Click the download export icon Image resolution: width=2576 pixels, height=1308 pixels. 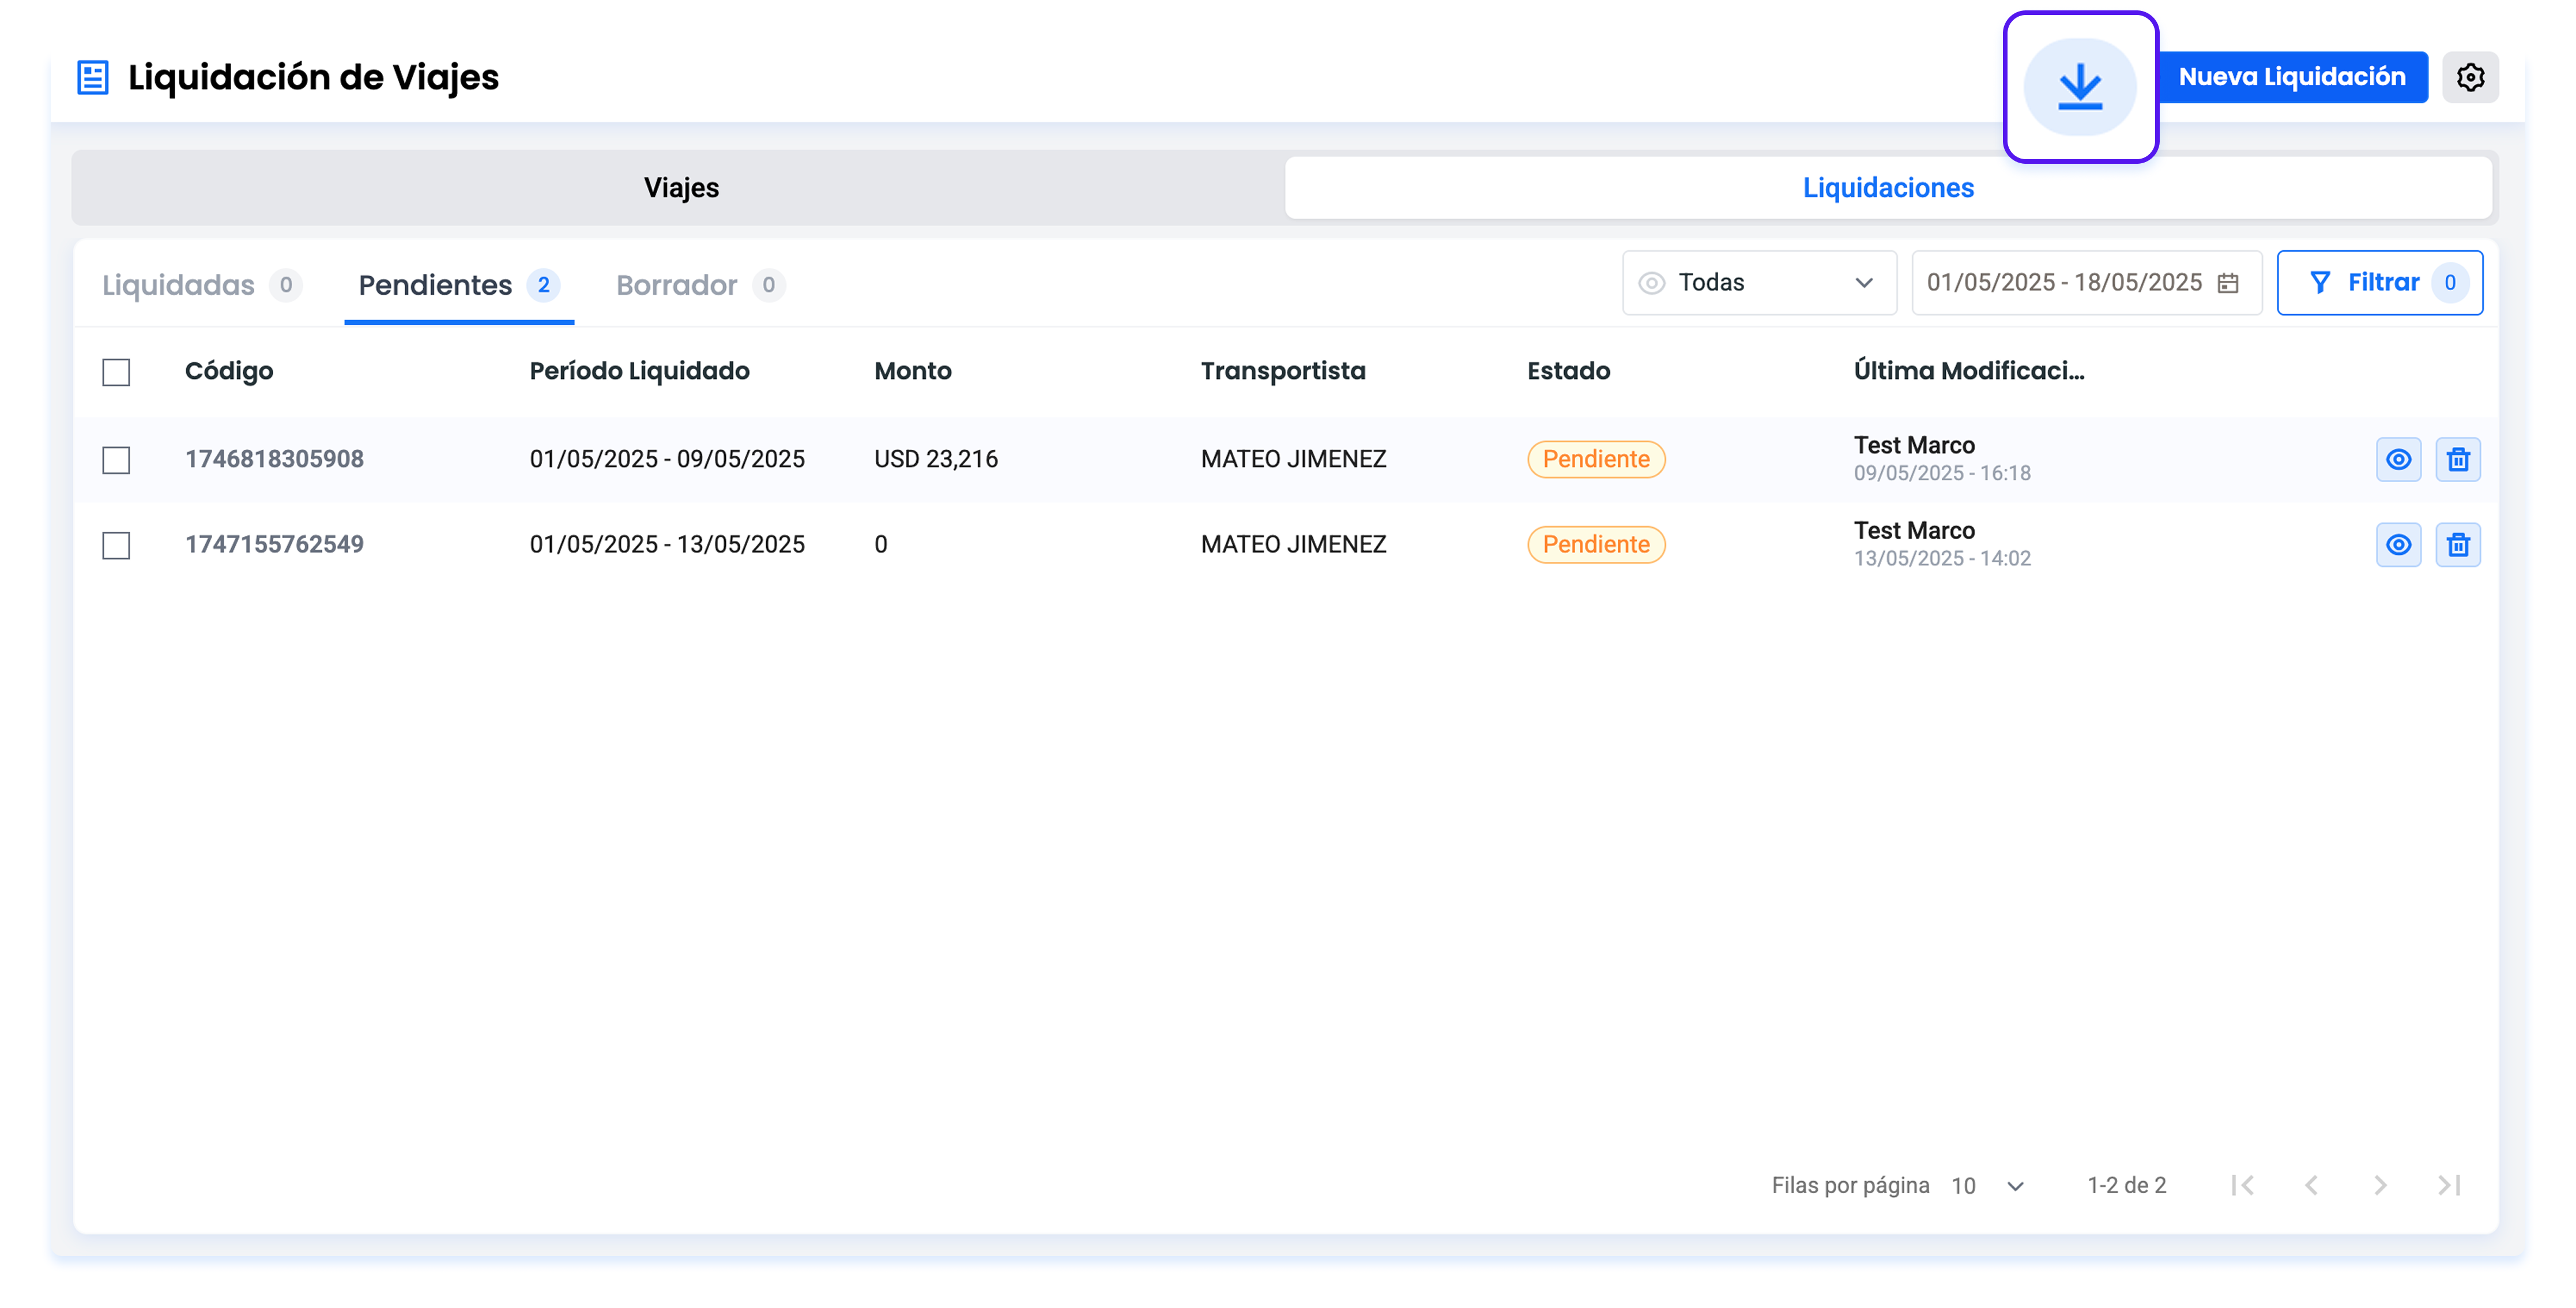[2079, 87]
